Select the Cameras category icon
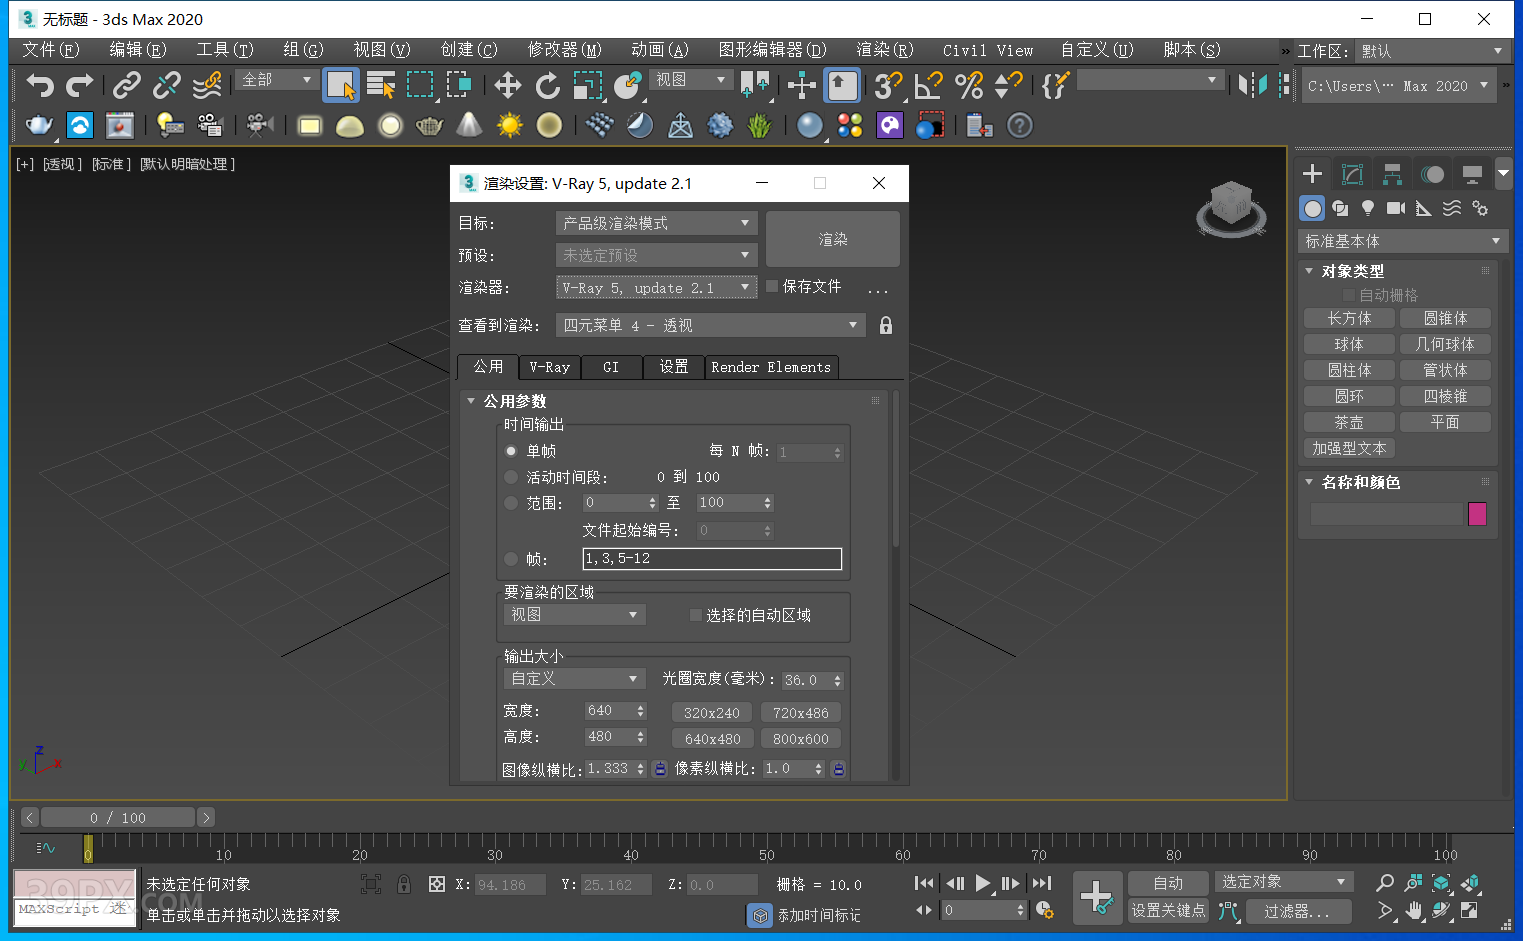 (x=1396, y=208)
